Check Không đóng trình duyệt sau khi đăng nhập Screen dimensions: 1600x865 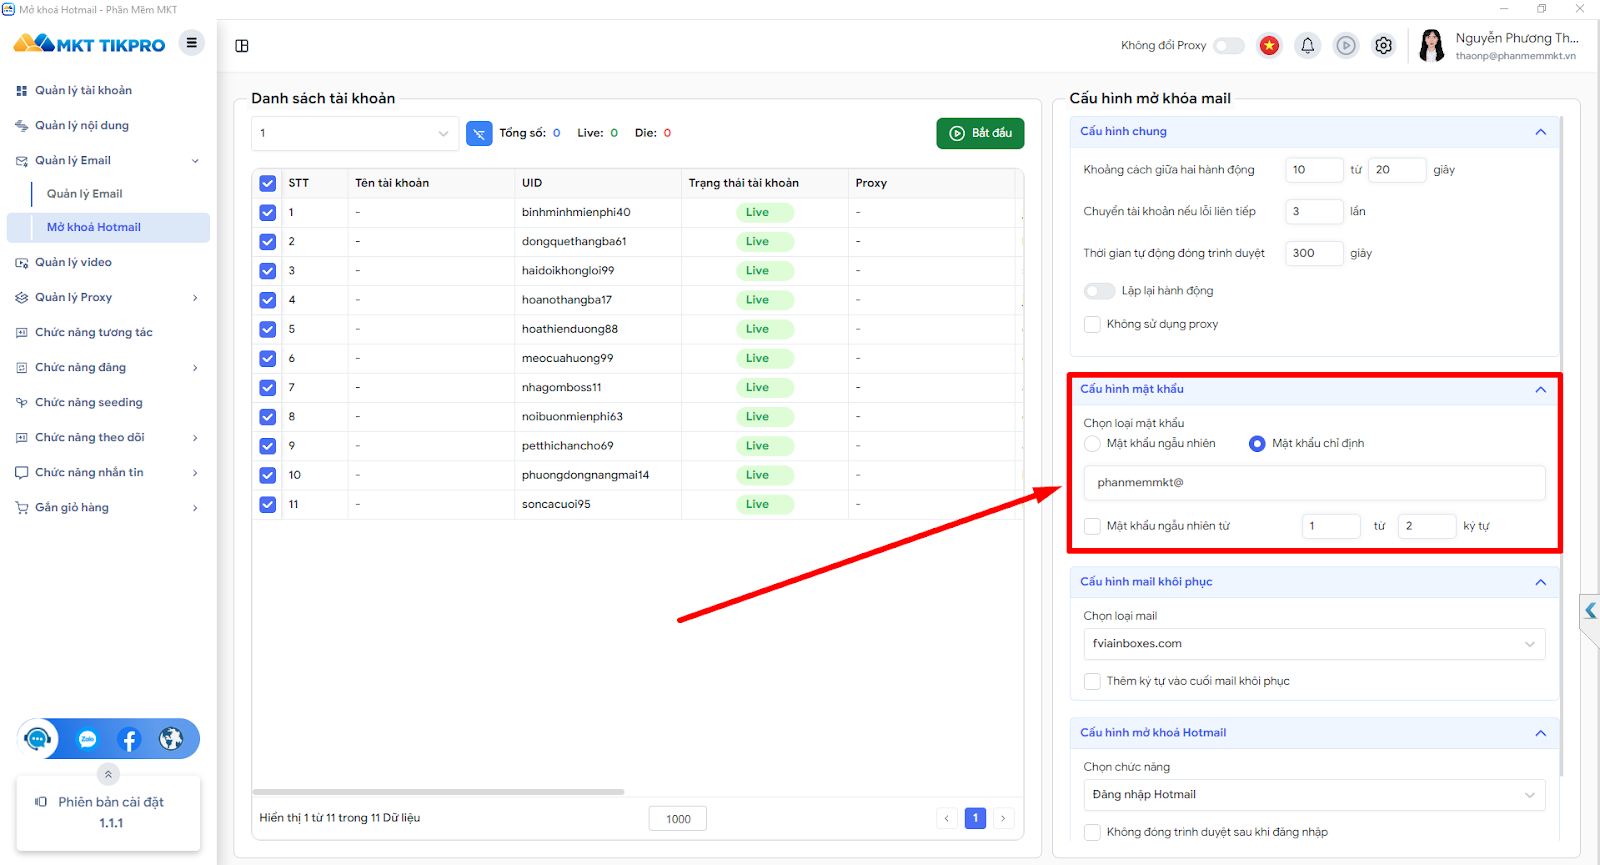pos(1092,832)
